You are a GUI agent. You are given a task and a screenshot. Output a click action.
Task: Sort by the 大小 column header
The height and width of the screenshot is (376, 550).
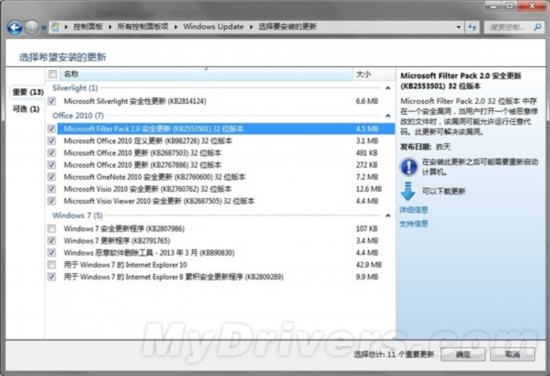374,74
